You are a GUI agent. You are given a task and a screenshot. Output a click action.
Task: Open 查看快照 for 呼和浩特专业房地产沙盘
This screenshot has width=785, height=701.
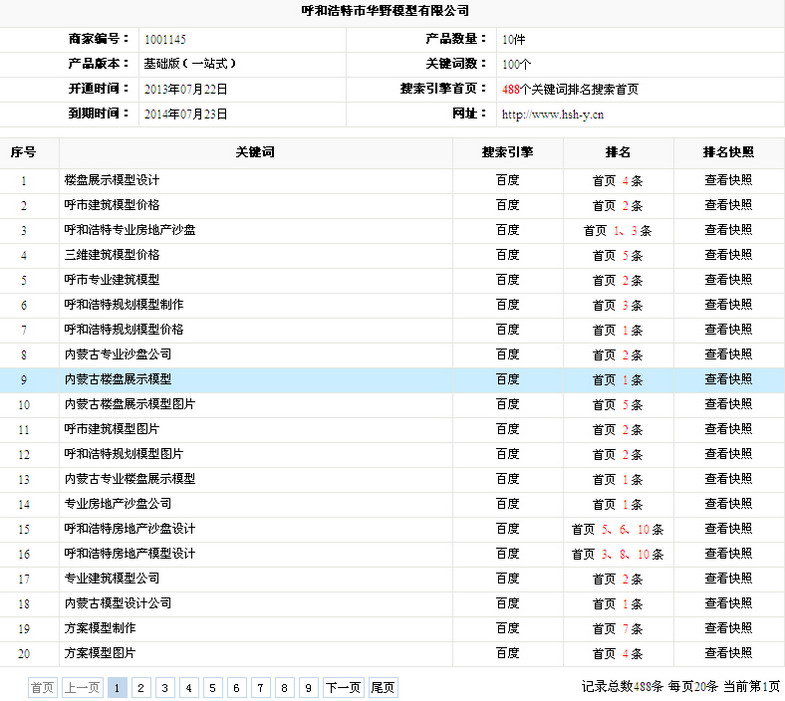tap(728, 230)
